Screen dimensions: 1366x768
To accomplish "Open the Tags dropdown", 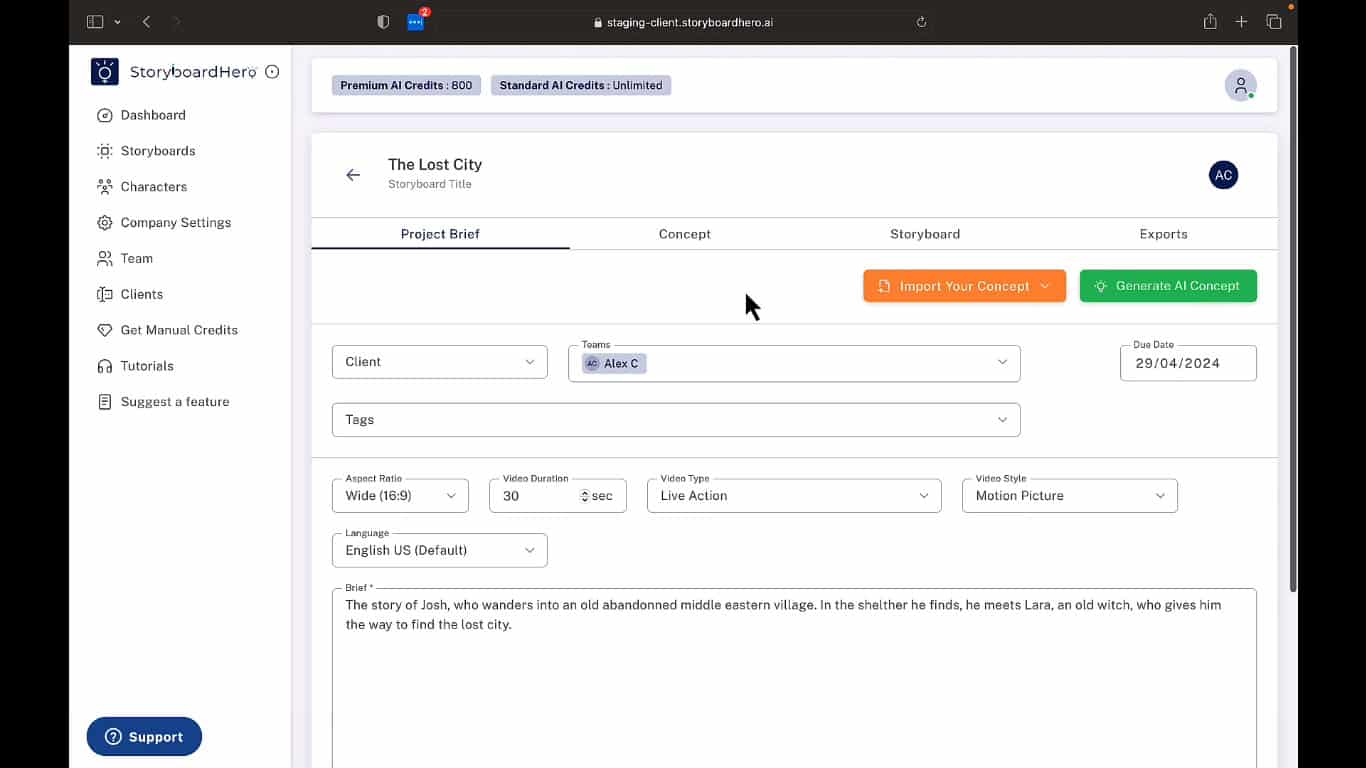I will pyautogui.click(x=676, y=420).
